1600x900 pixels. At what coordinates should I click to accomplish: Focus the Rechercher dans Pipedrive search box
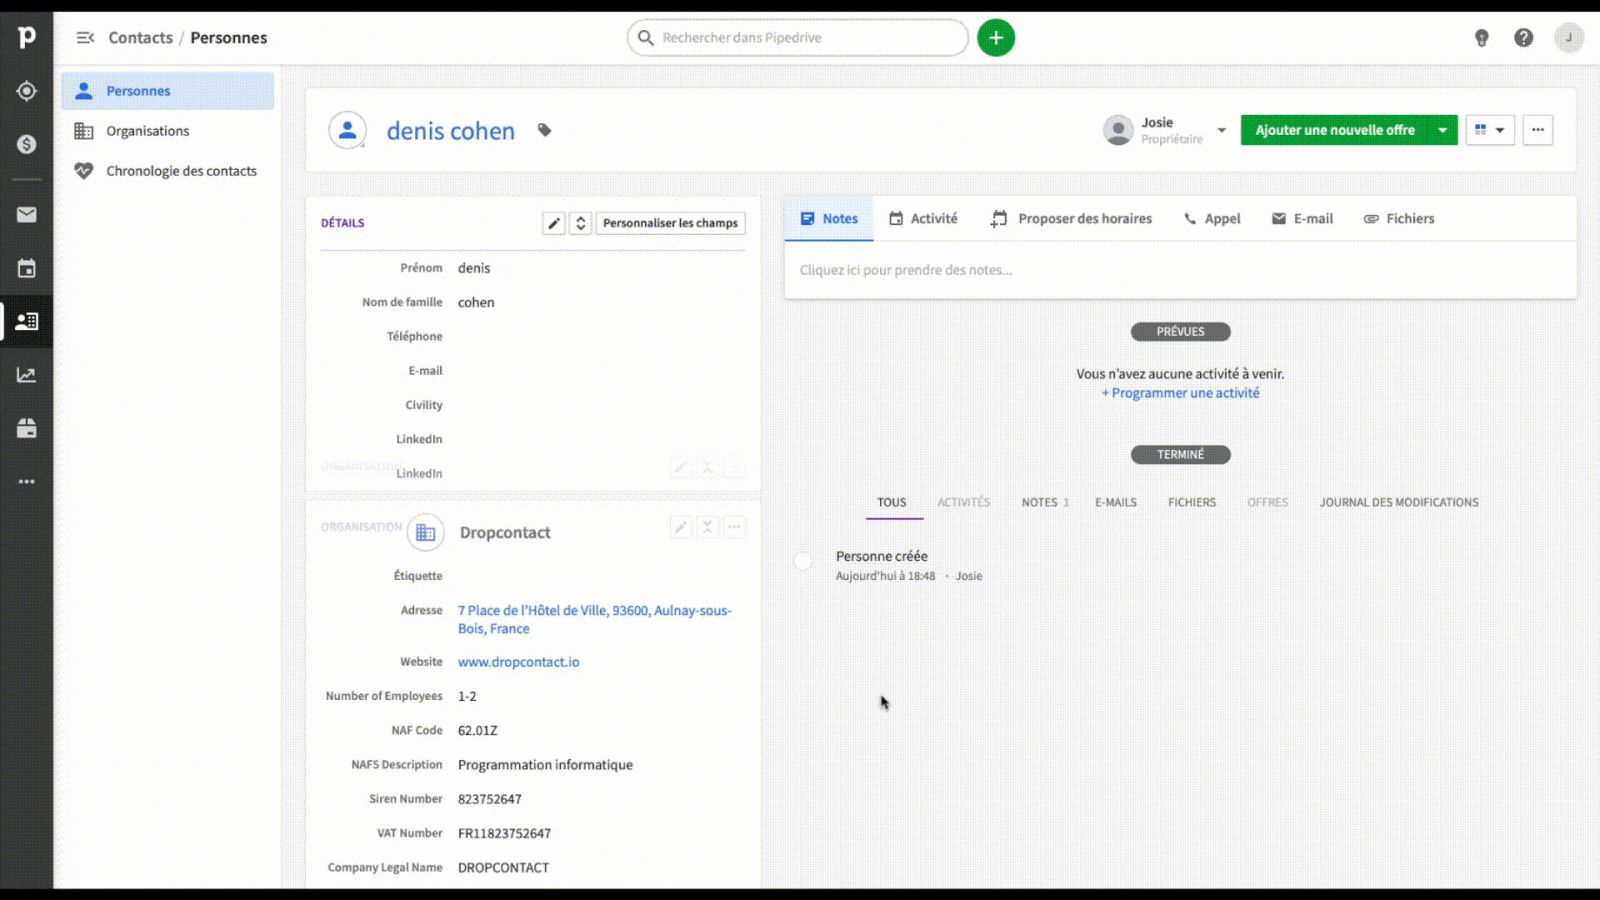point(798,38)
